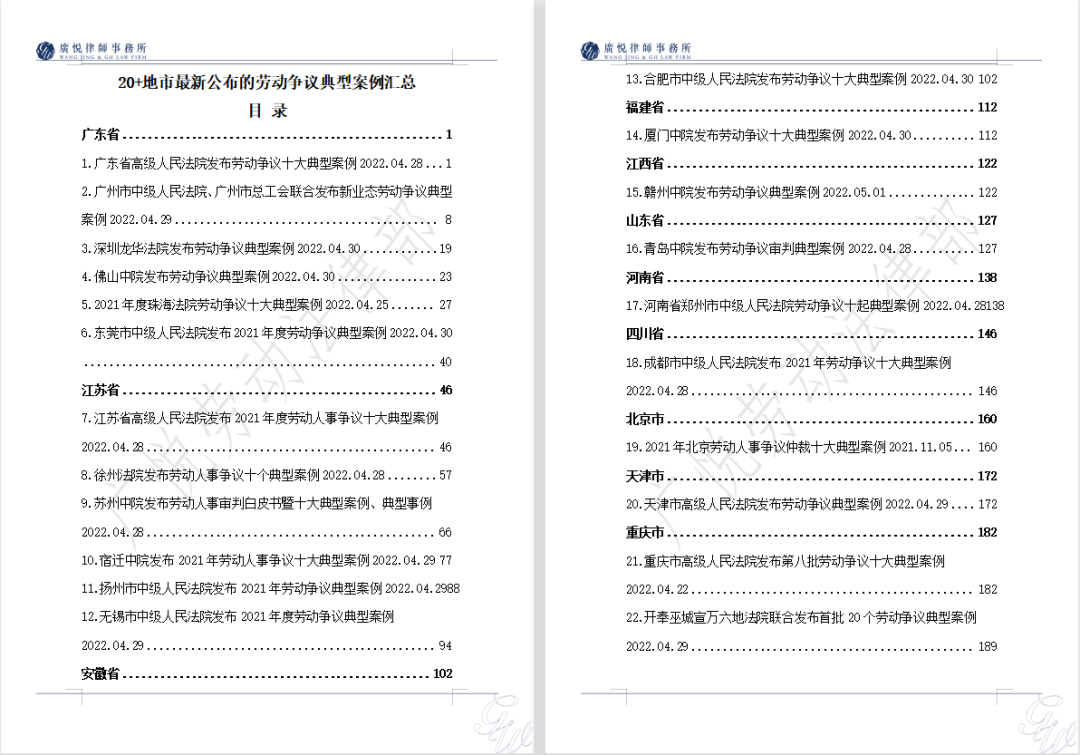Jump to the '四川省' section entry
This screenshot has height=755, width=1080.
pyautogui.click(x=811, y=333)
